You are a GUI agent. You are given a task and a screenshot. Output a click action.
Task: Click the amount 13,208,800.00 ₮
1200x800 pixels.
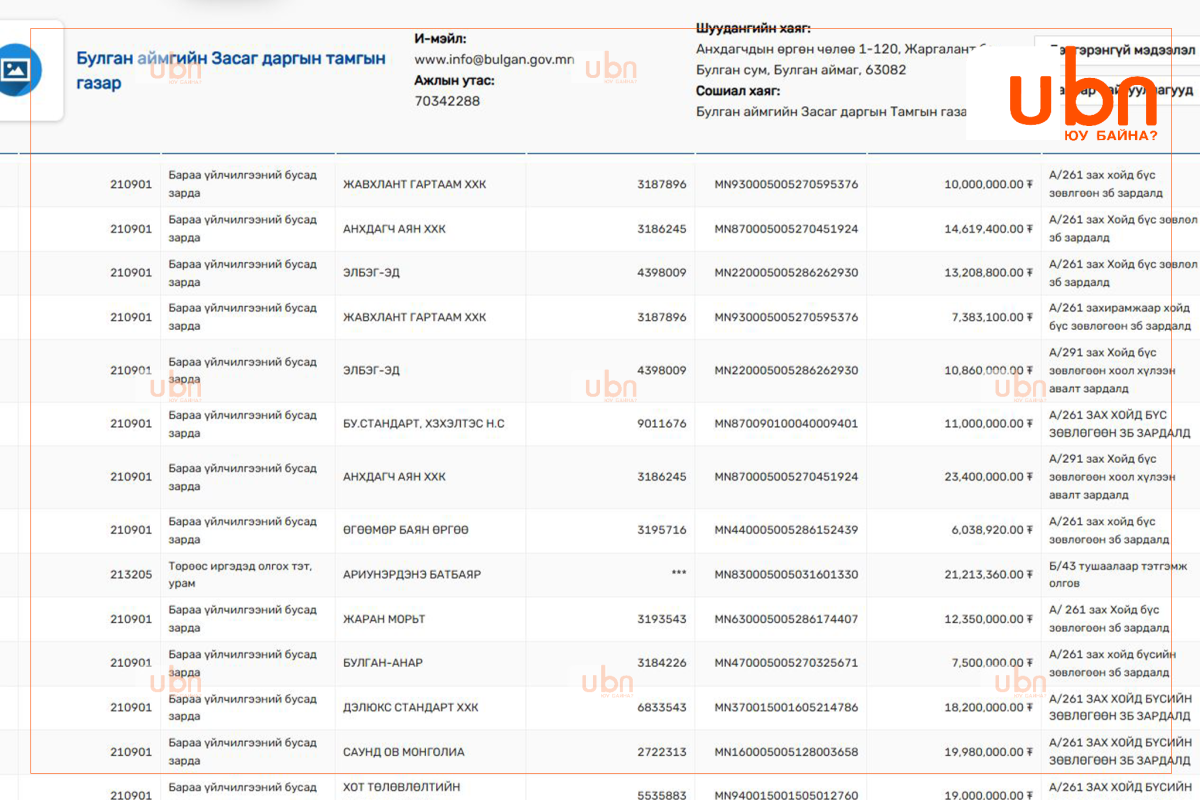tap(988, 273)
